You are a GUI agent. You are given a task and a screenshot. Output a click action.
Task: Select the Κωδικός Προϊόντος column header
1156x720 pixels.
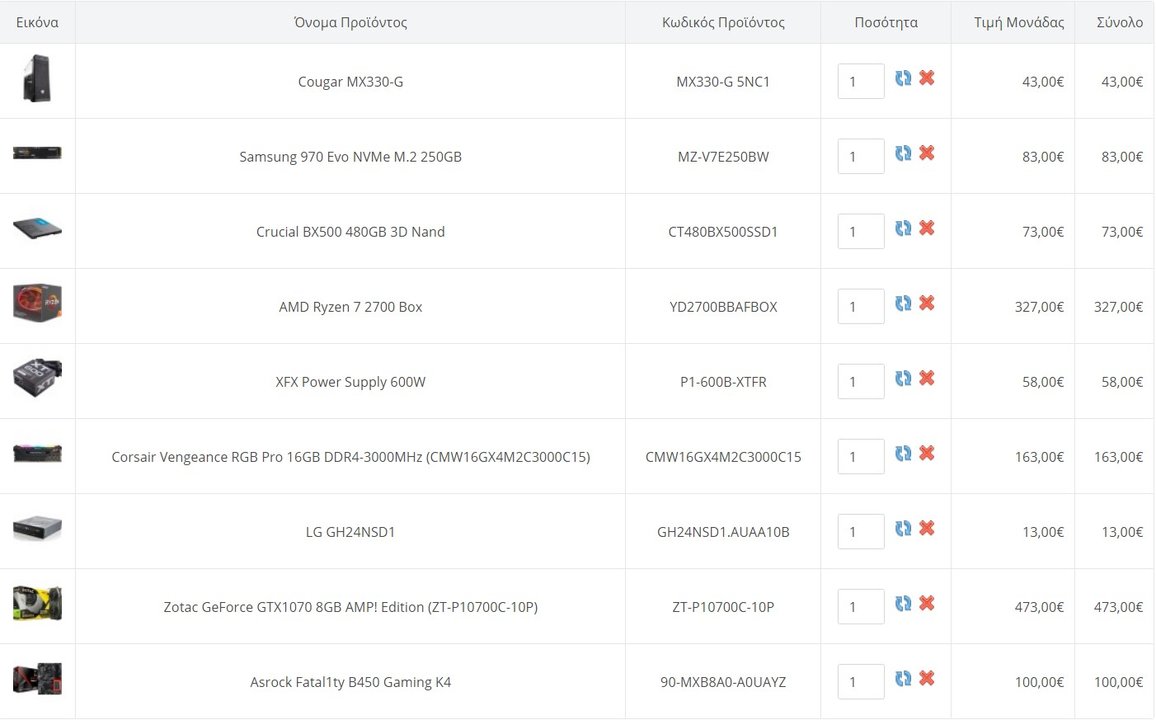(723, 23)
